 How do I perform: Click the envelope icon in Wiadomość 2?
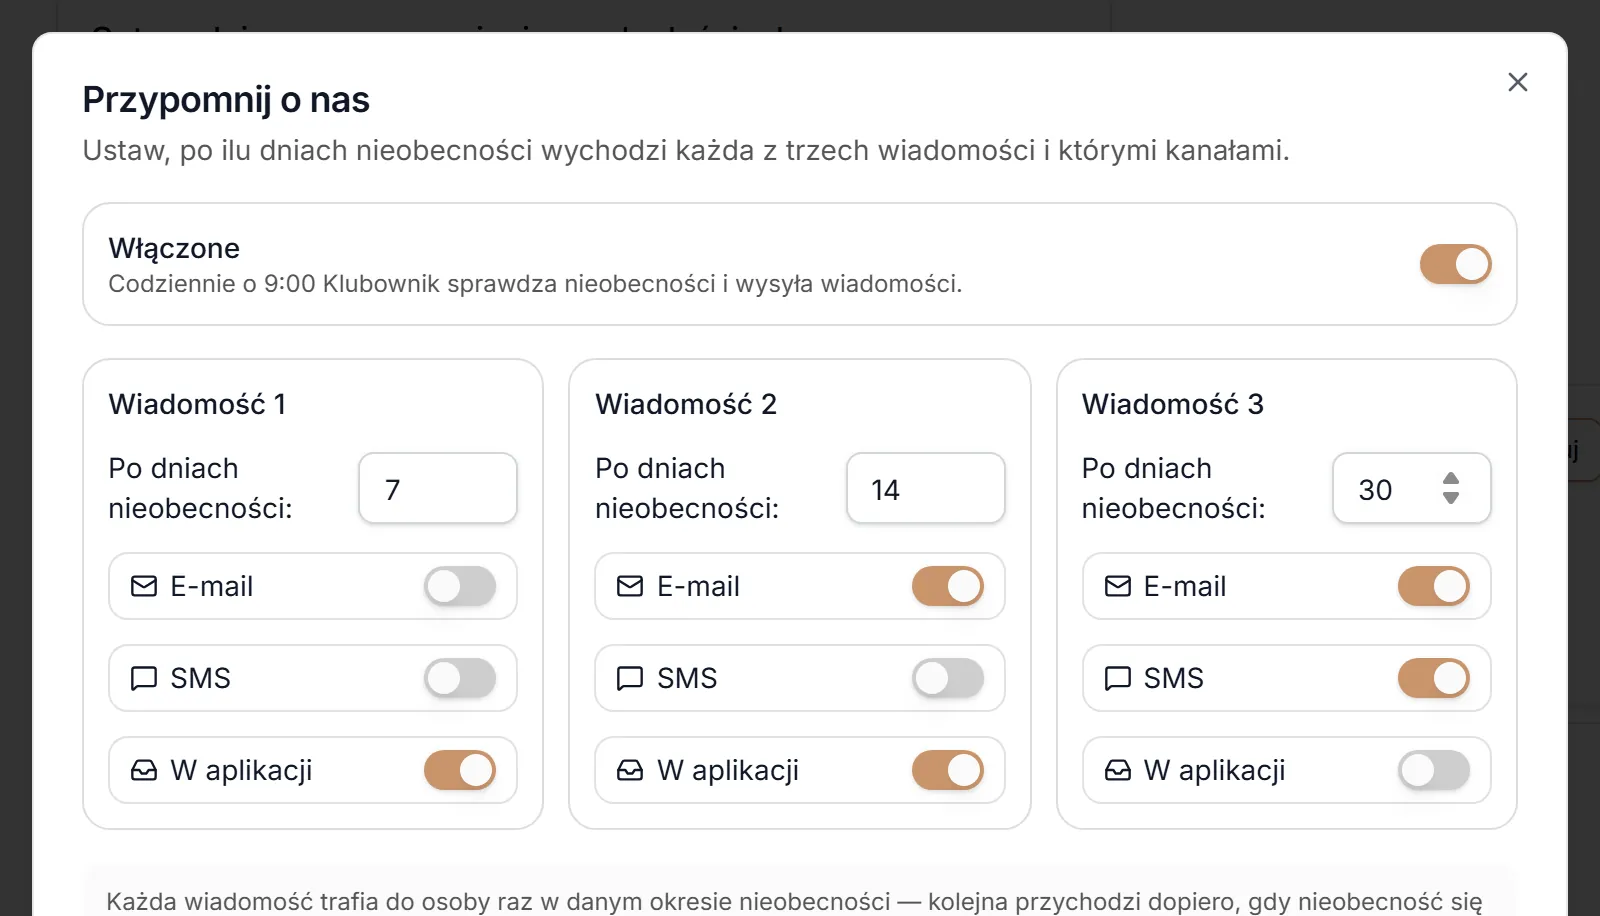[630, 586]
